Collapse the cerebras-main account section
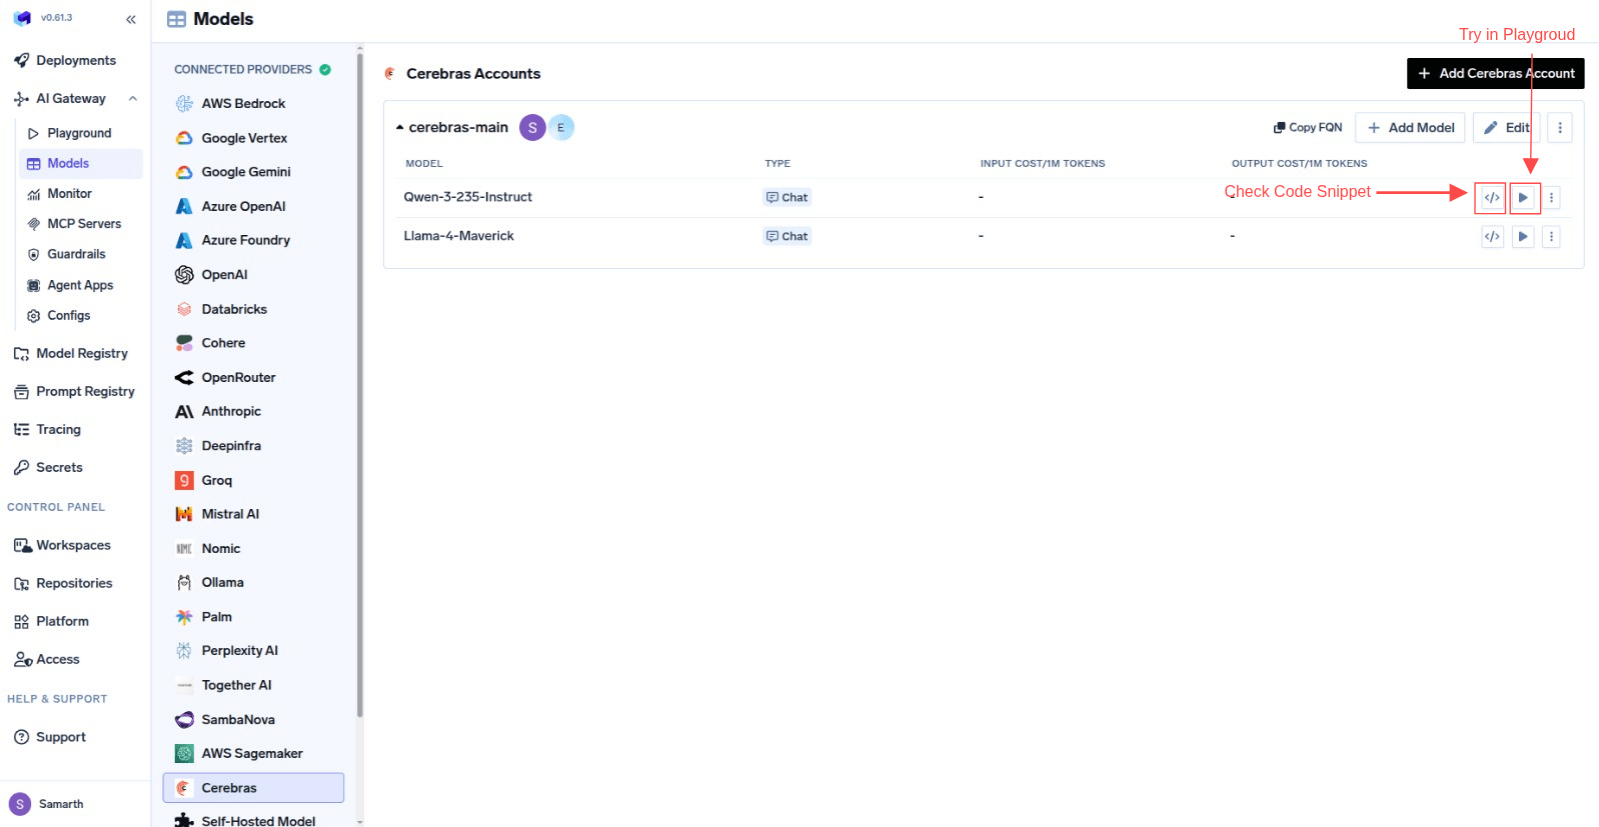 (x=400, y=128)
